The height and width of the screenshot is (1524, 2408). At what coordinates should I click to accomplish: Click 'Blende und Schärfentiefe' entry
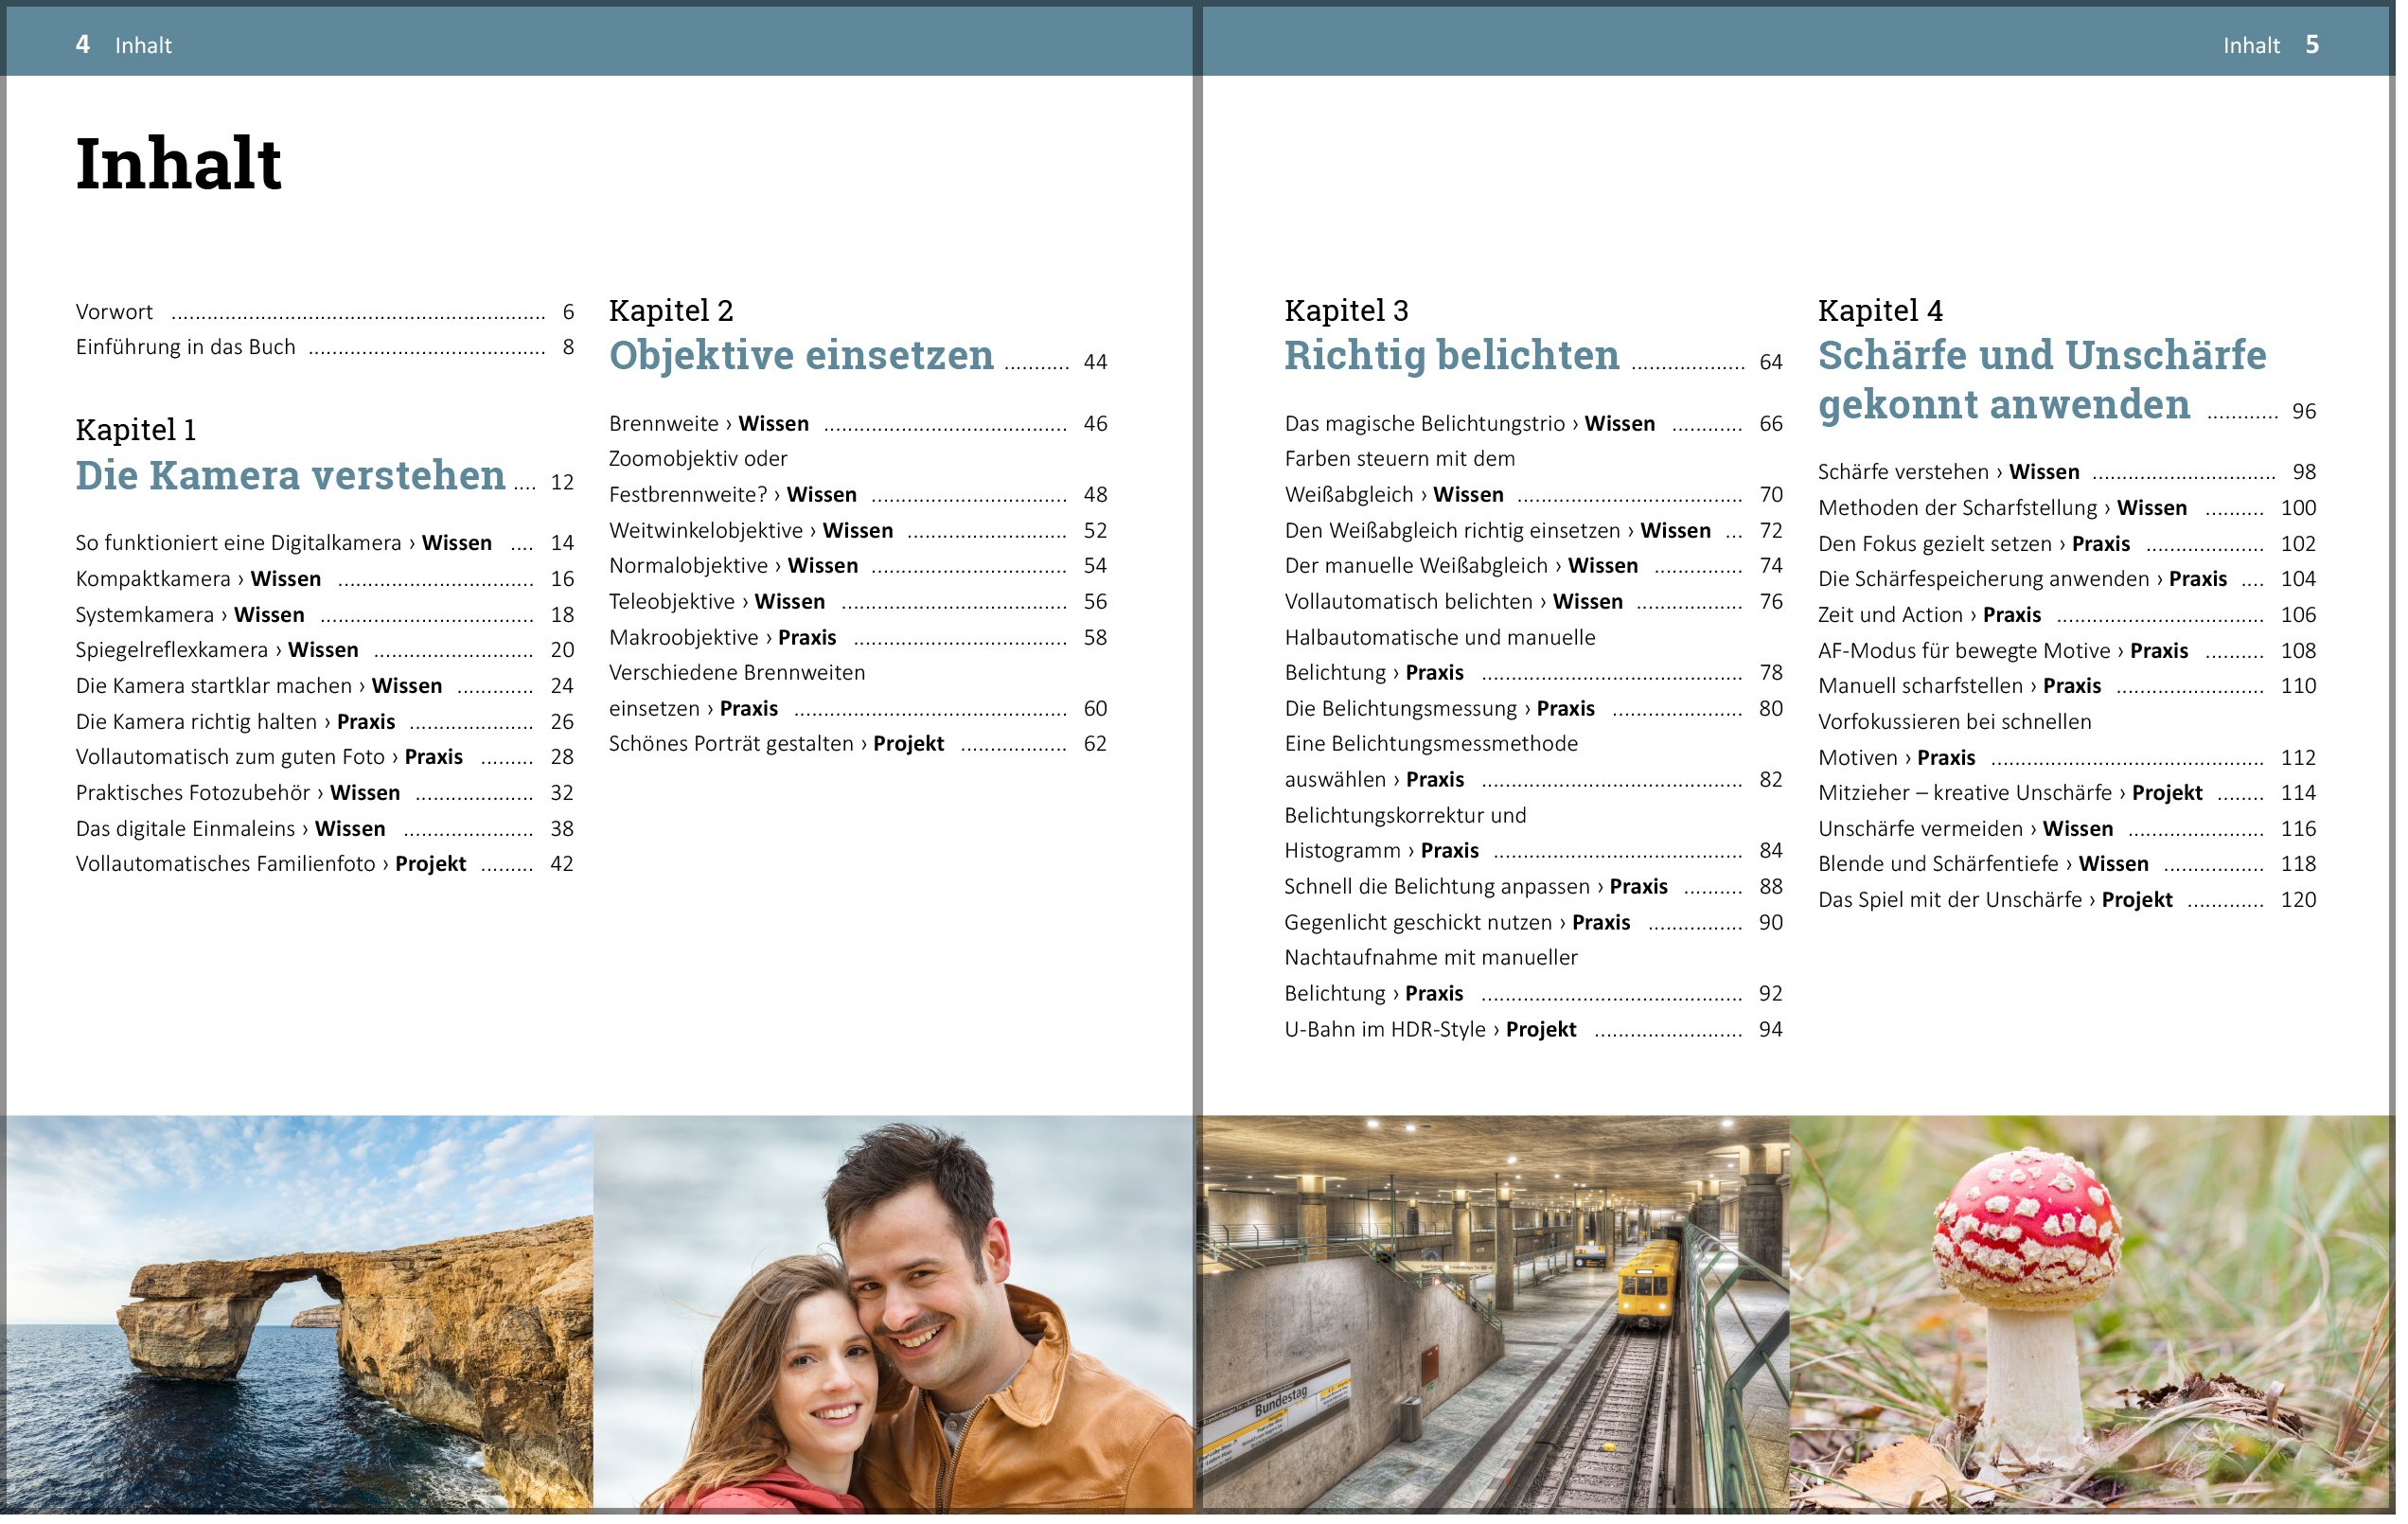click(2067, 864)
